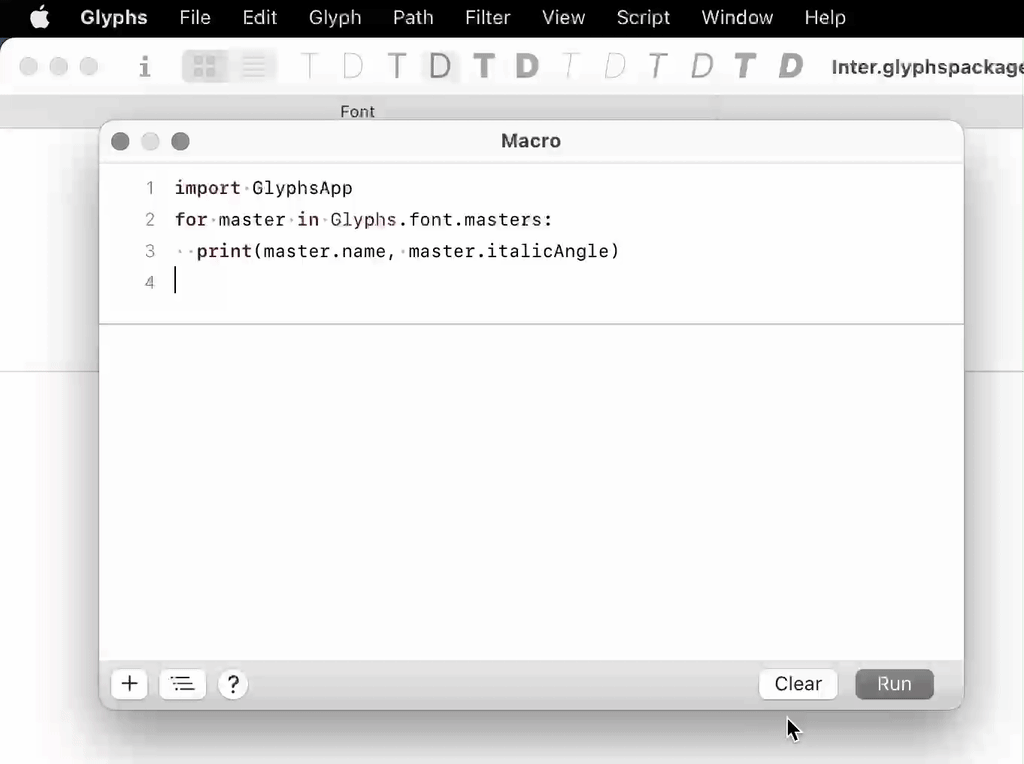This screenshot has width=1024, height=764.
Task: Close the Macro window
Action: [x=120, y=142]
